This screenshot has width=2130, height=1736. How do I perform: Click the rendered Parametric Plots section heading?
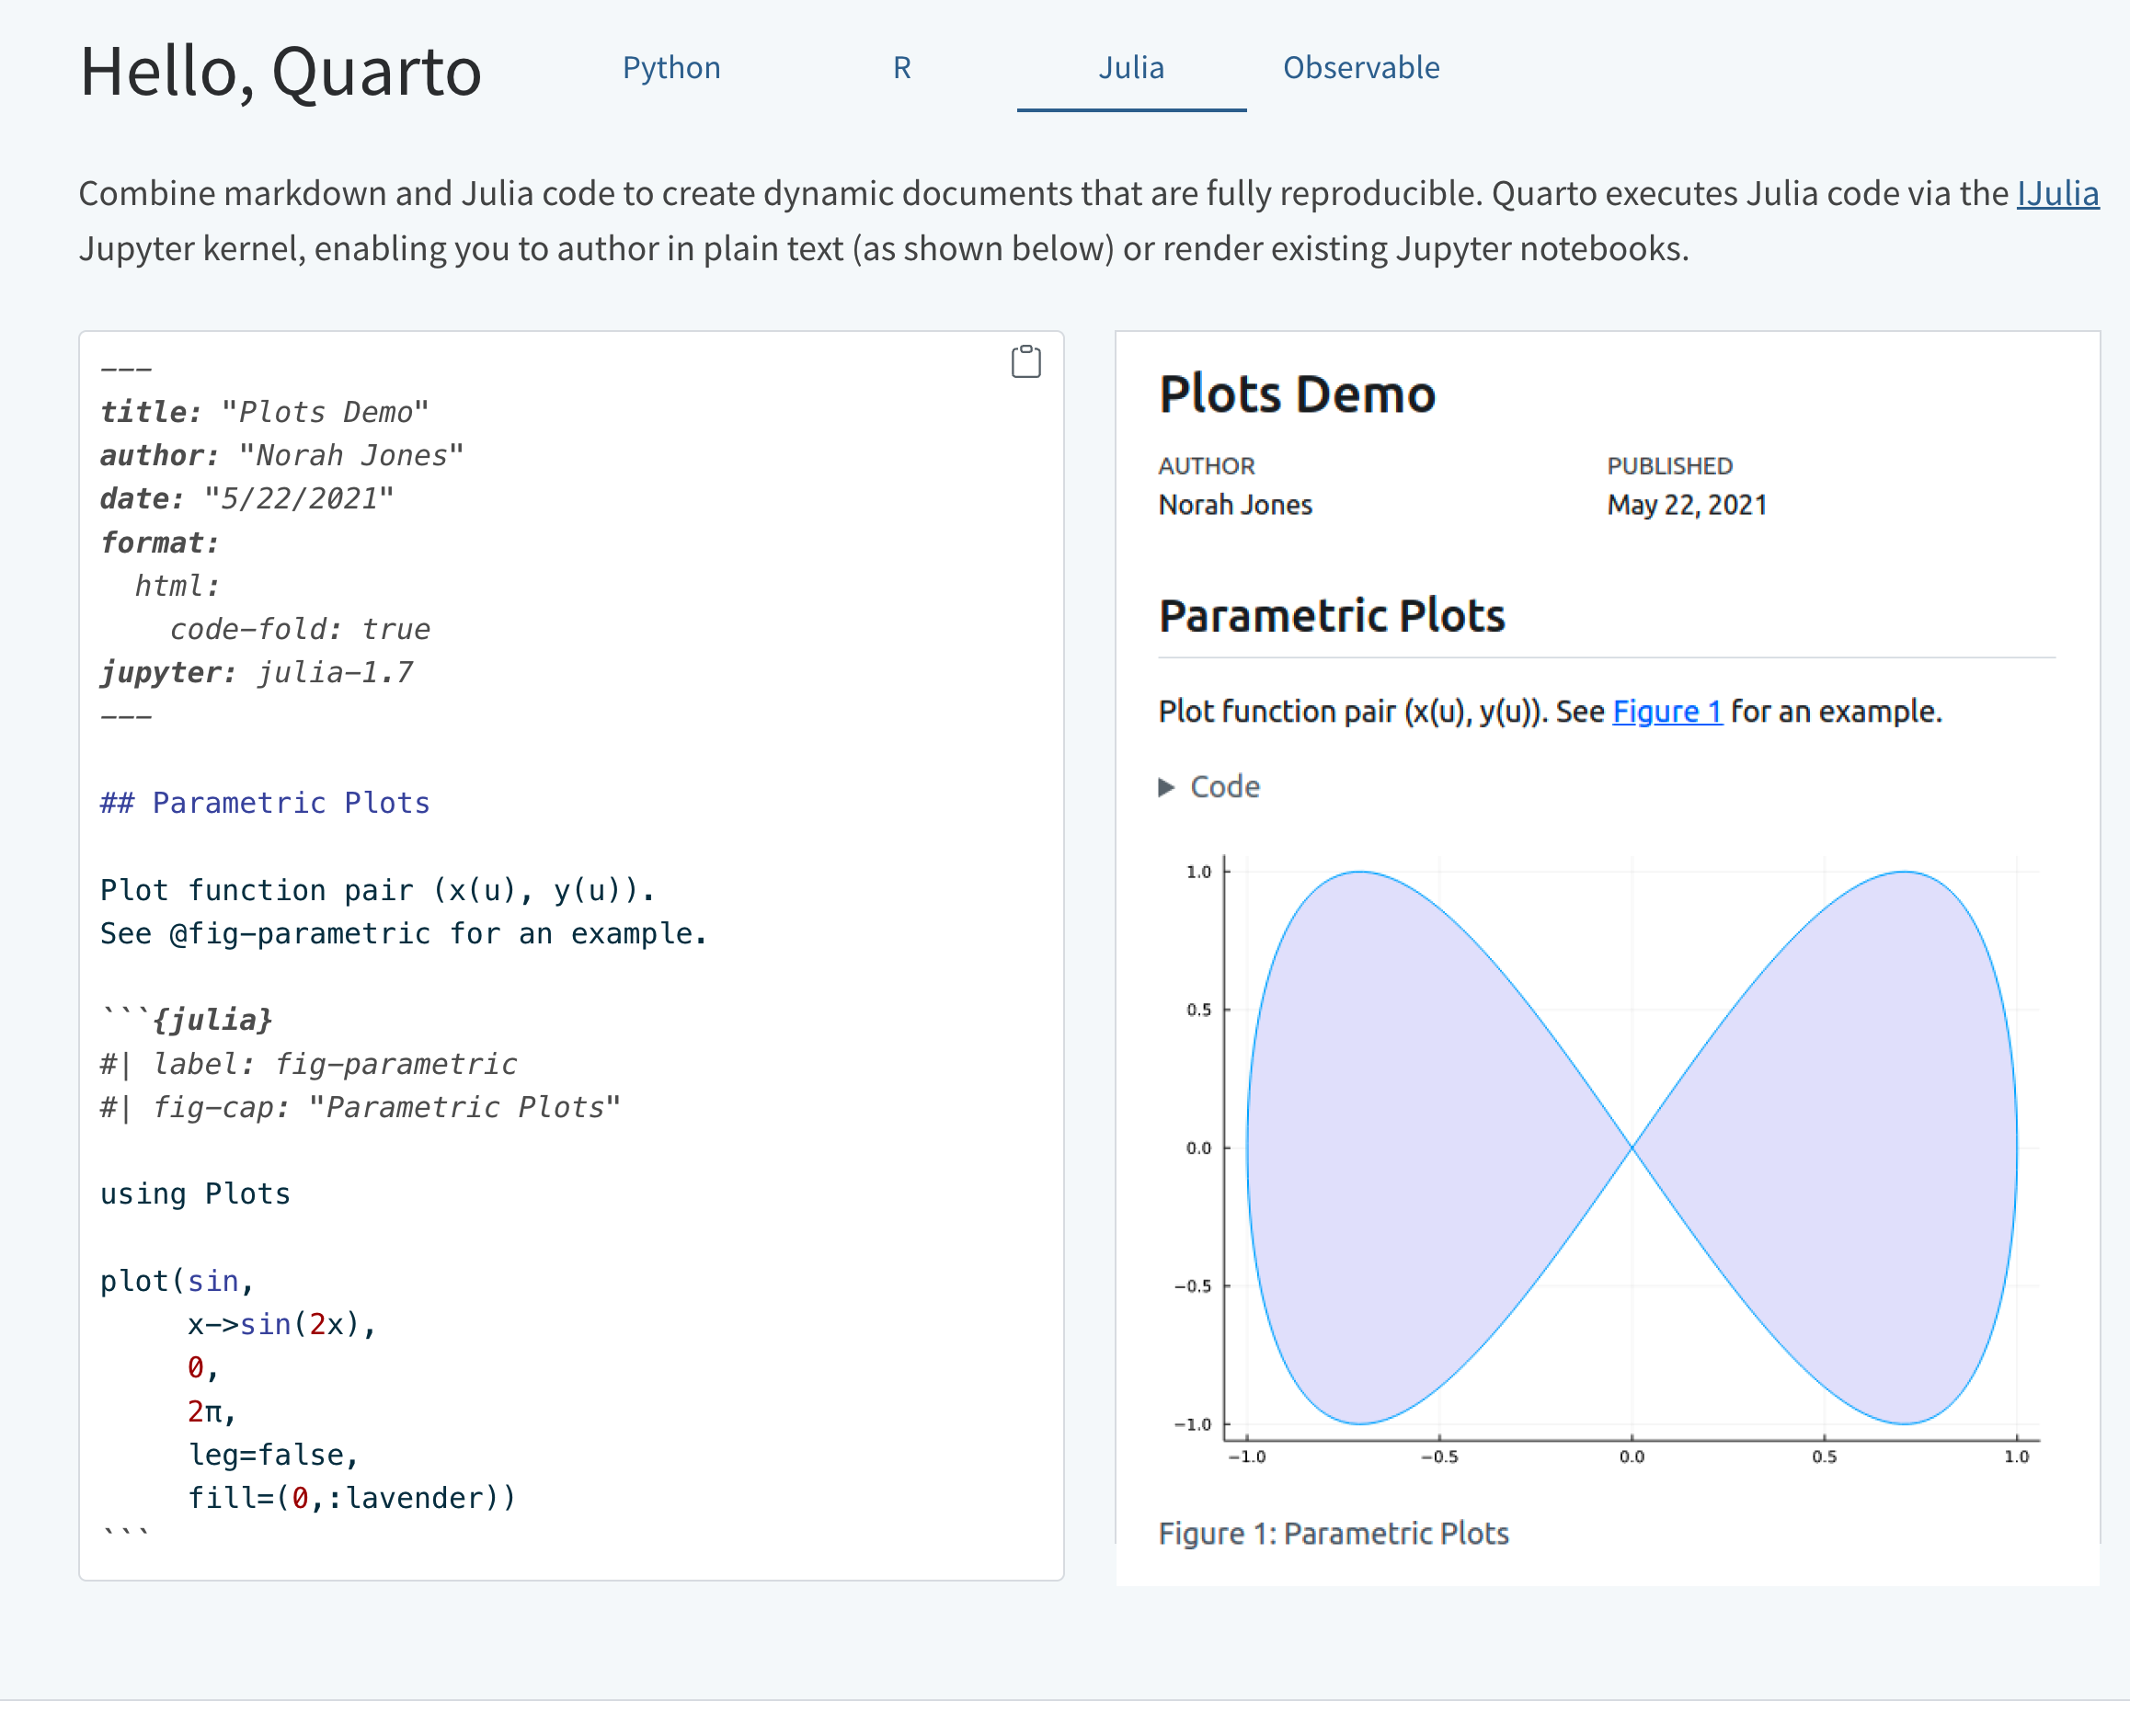[x=1331, y=616]
